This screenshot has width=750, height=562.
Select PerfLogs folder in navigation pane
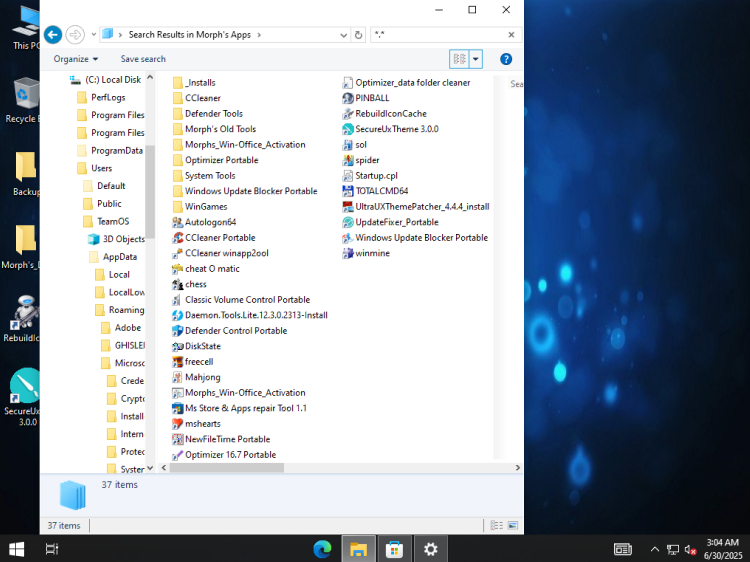pyautogui.click(x=101, y=98)
